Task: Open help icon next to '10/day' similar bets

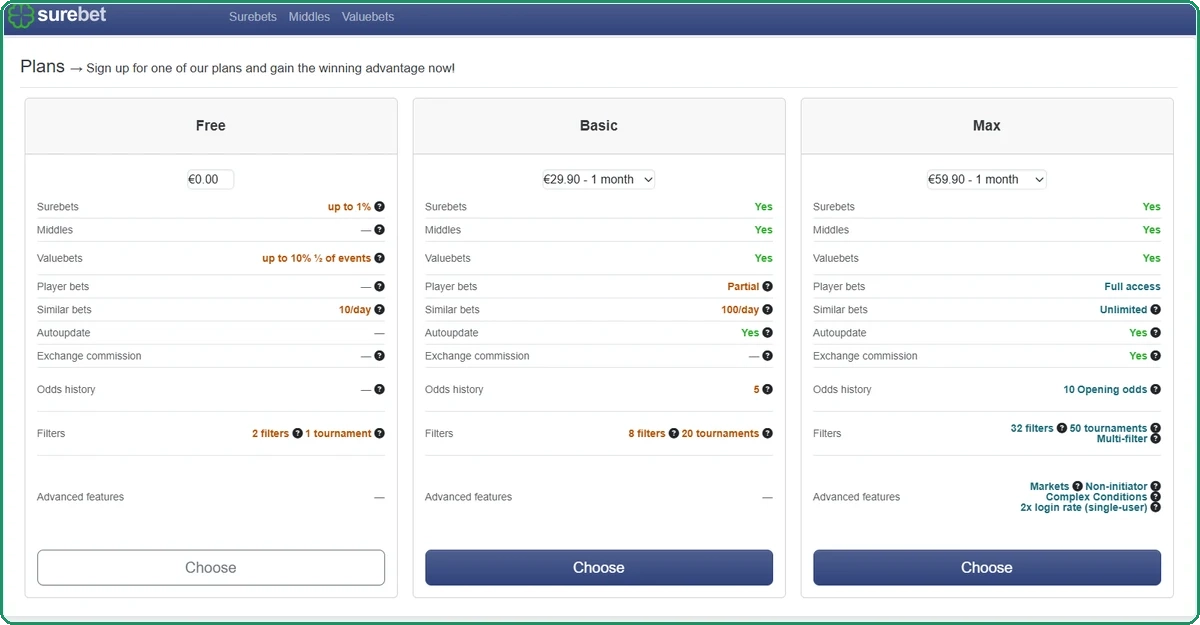Action: click(380, 310)
